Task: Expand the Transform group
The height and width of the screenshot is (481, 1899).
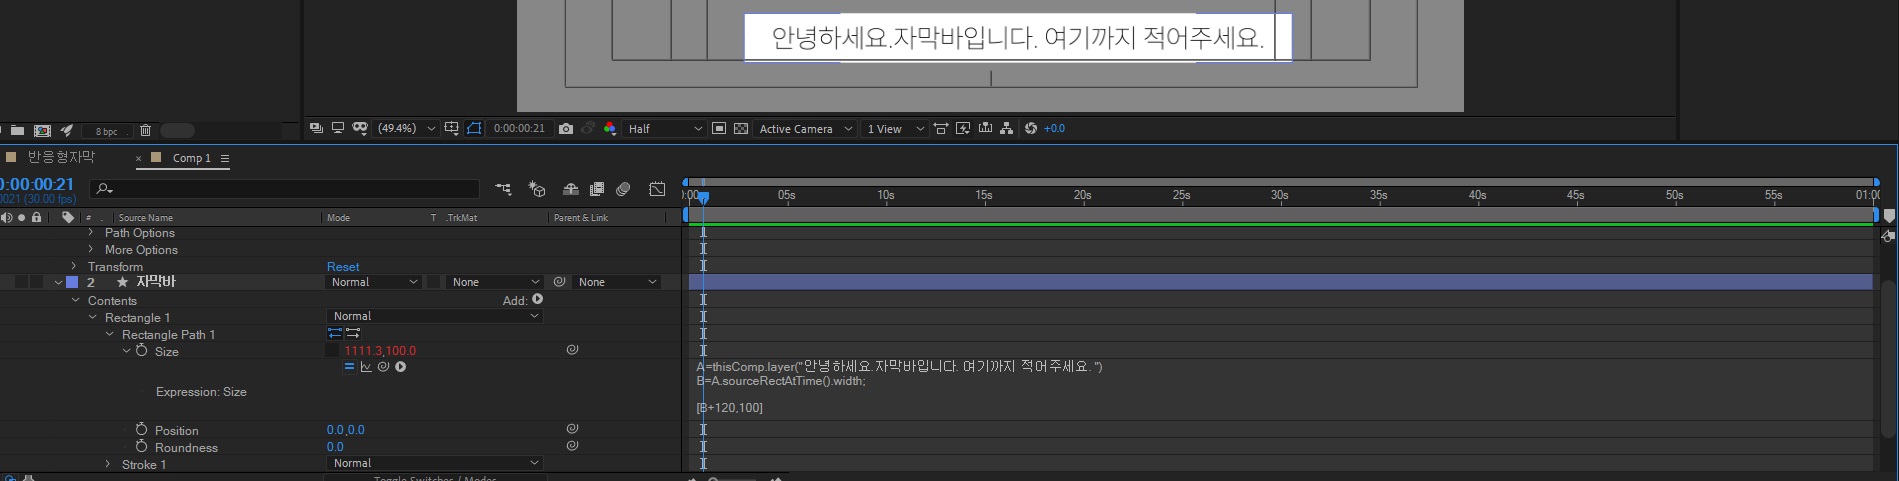Action: (x=74, y=266)
